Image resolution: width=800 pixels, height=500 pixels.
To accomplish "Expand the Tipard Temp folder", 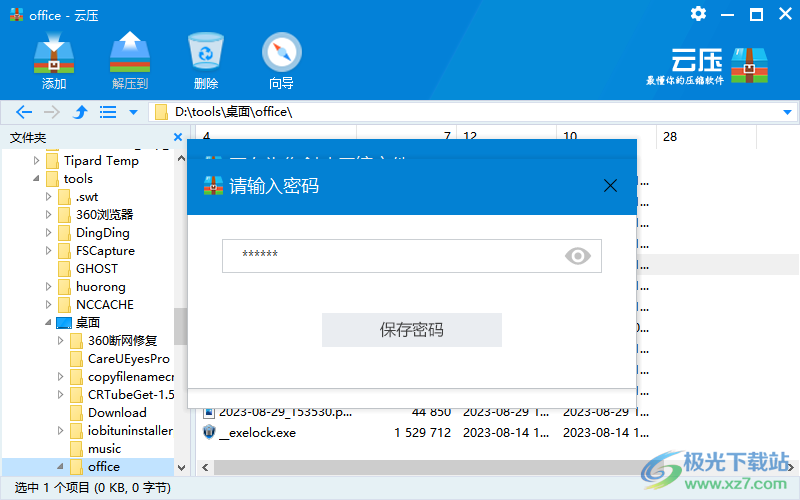I will pyautogui.click(x=36, y=161).
